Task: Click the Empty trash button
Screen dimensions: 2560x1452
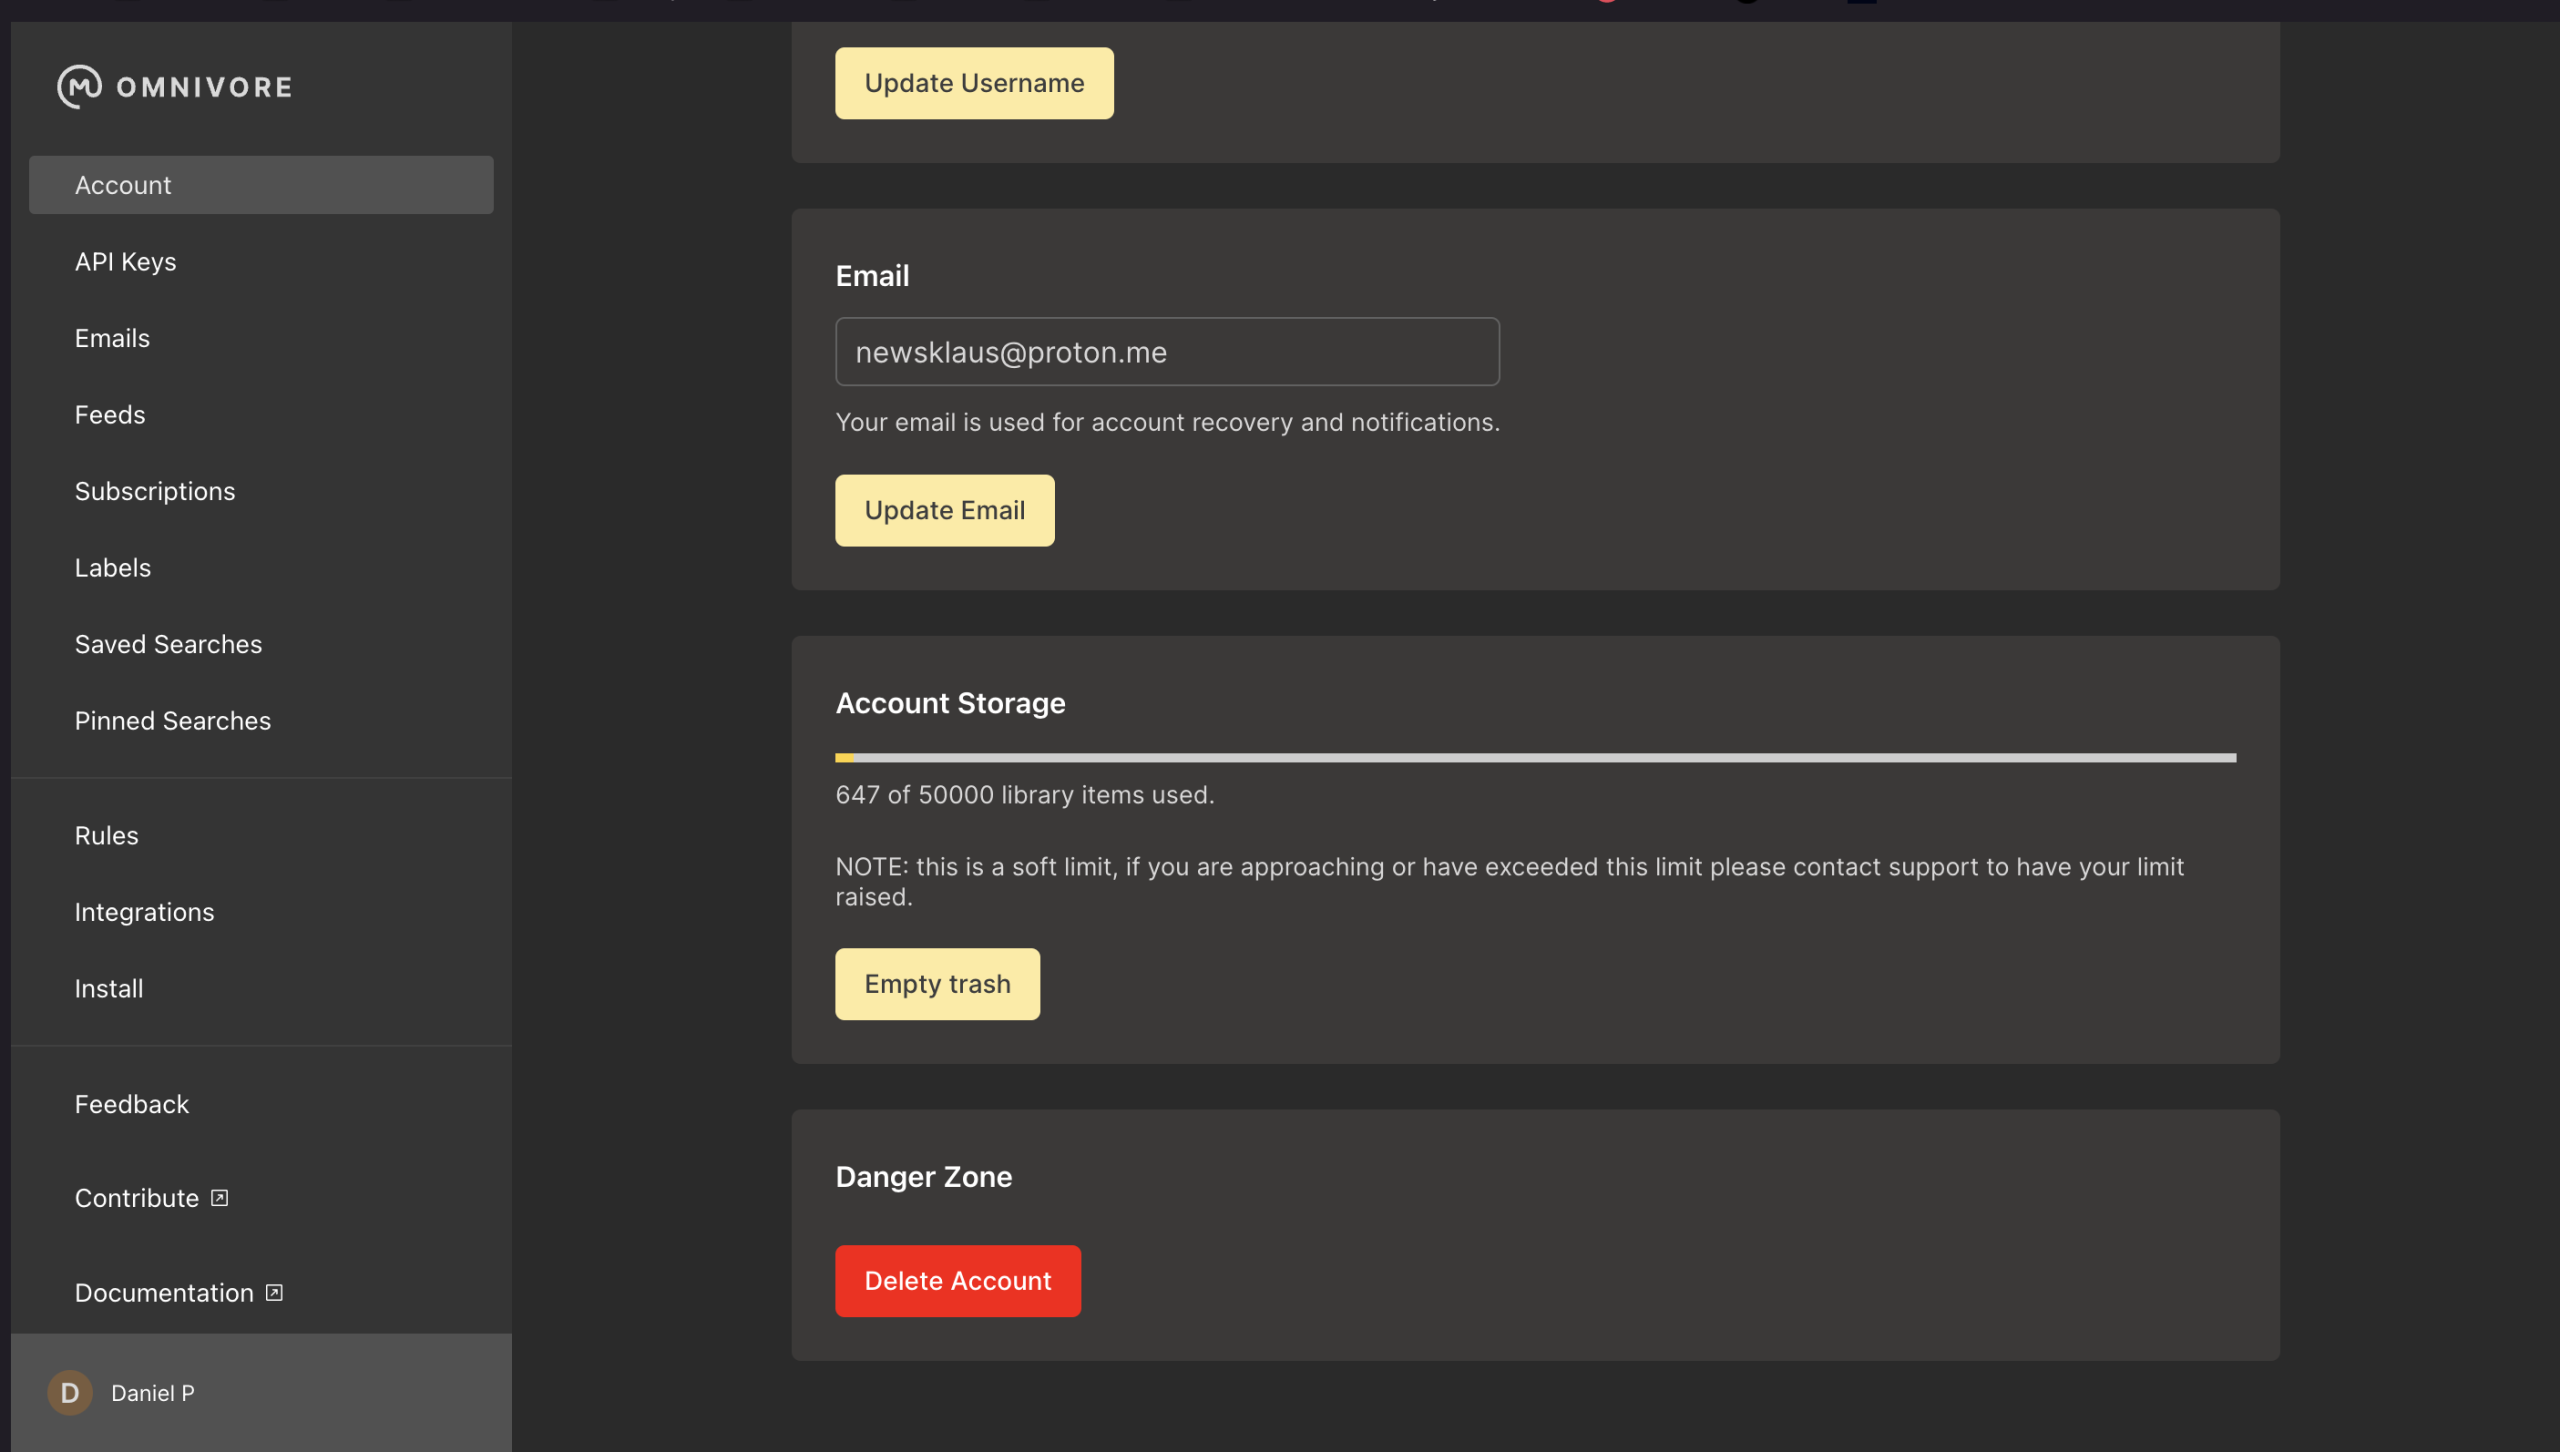Action: (937, 984)
